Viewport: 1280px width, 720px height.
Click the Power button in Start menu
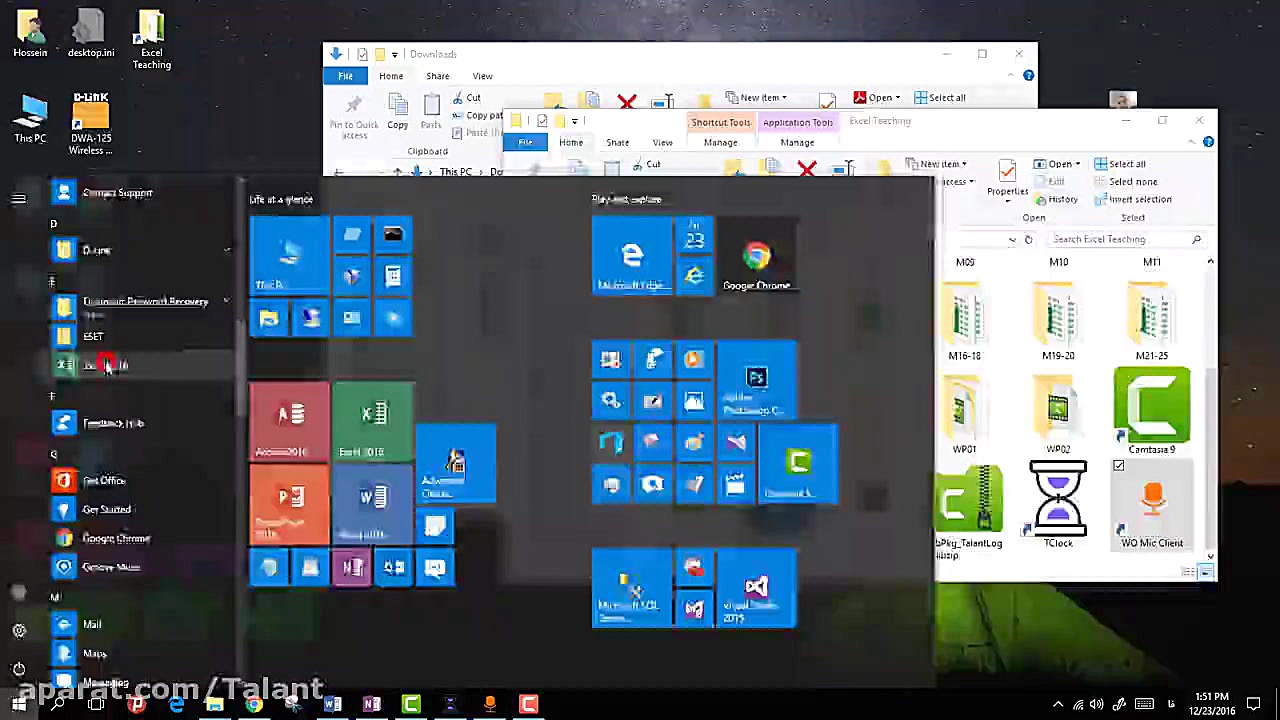[19, 669]
